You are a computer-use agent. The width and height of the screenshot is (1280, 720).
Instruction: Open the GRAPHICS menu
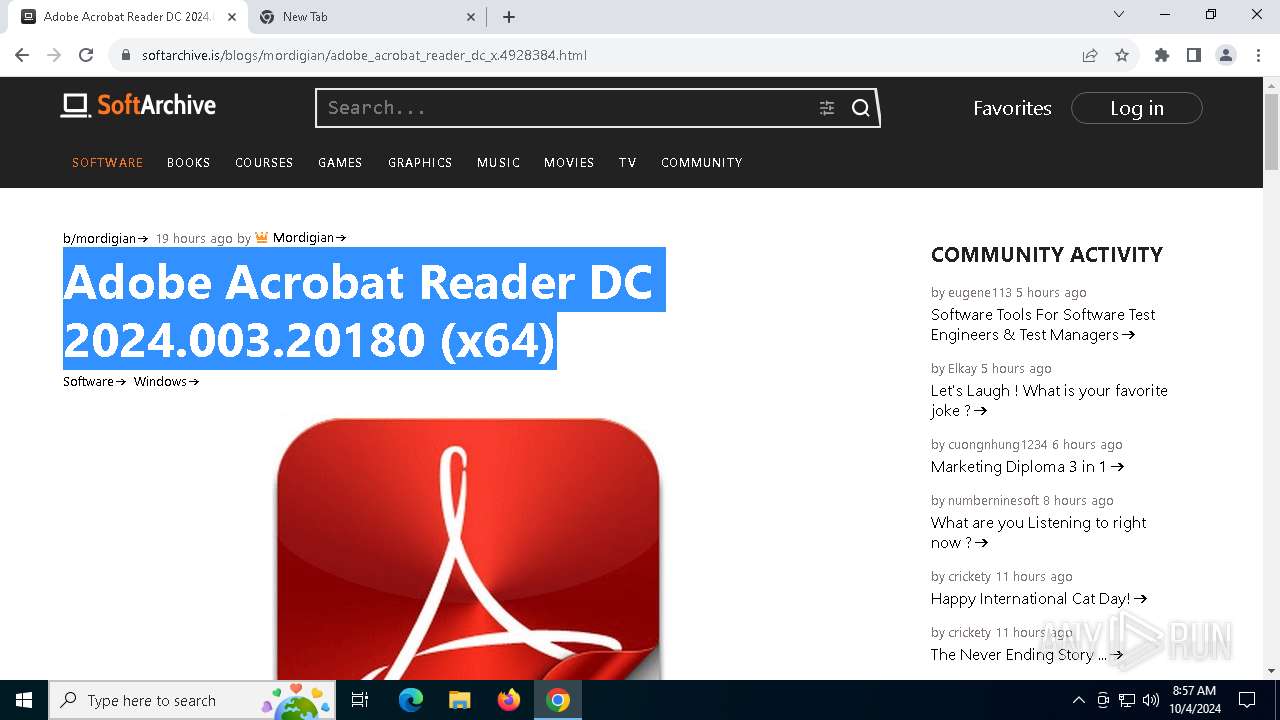(x=420, y=162)
